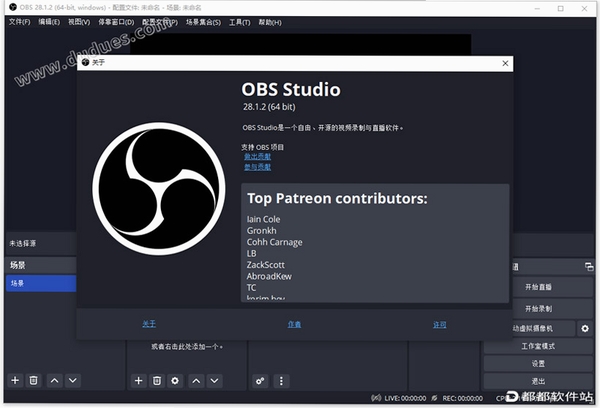This screenshot has width=600, height=408.
Task: Open the 作者 link at dialog bottom
Action: point(294,324)
